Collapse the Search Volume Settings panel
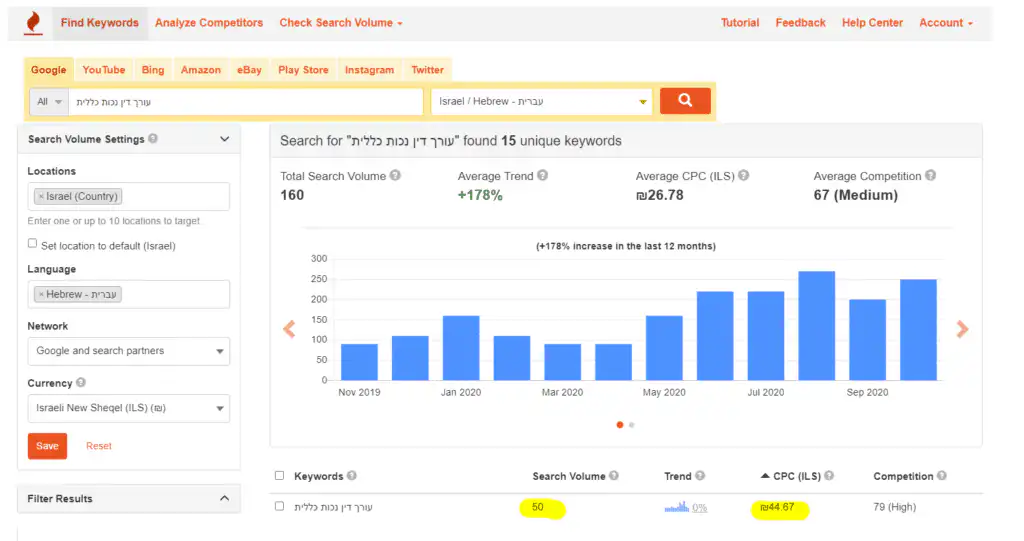Screen dimensions: 1024x541 (224, 139)
